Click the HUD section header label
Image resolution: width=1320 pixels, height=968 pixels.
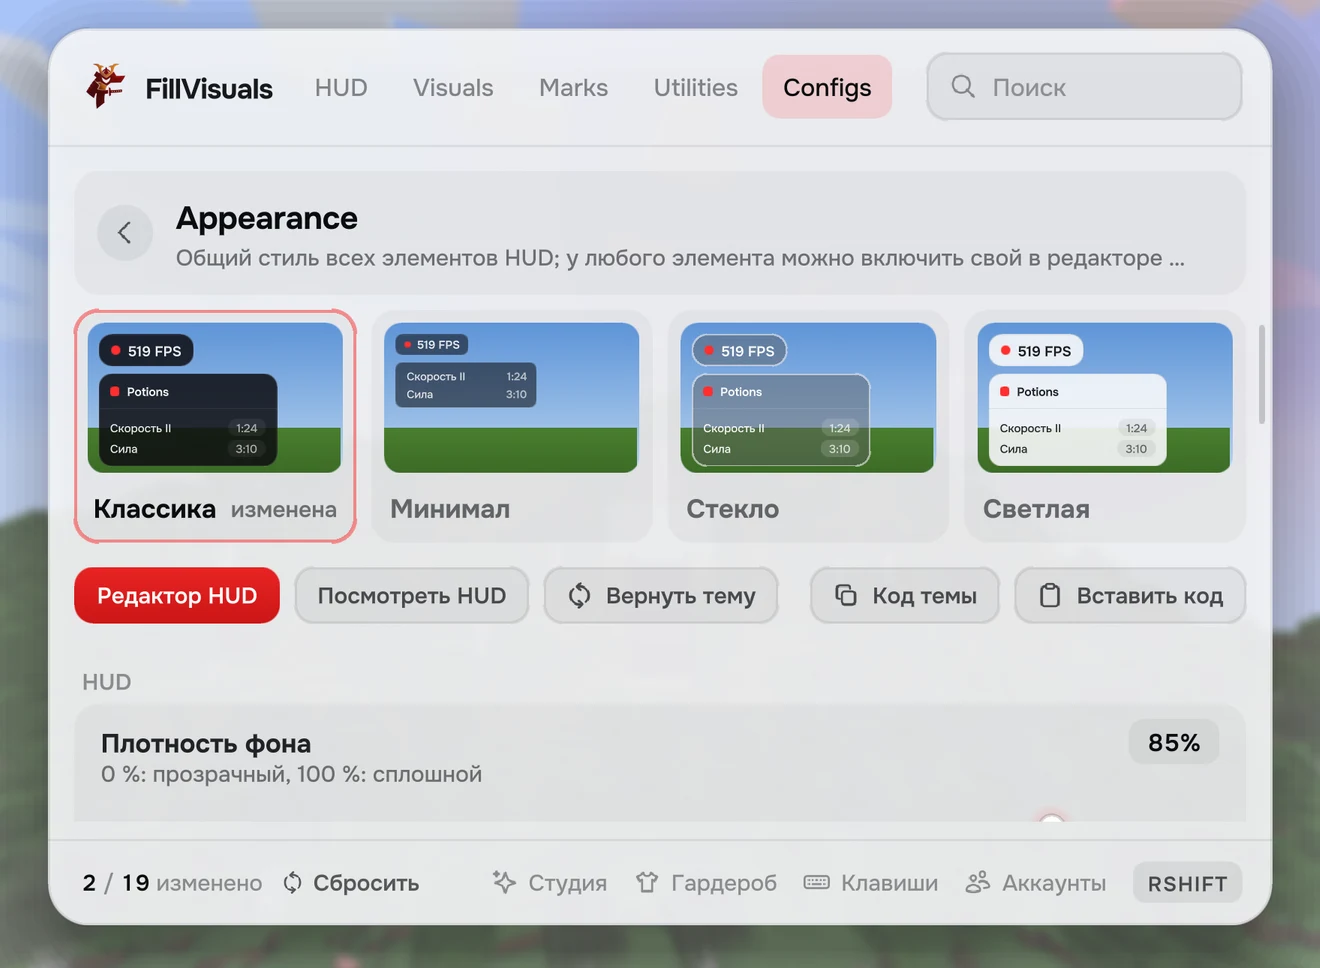point(107,682)
